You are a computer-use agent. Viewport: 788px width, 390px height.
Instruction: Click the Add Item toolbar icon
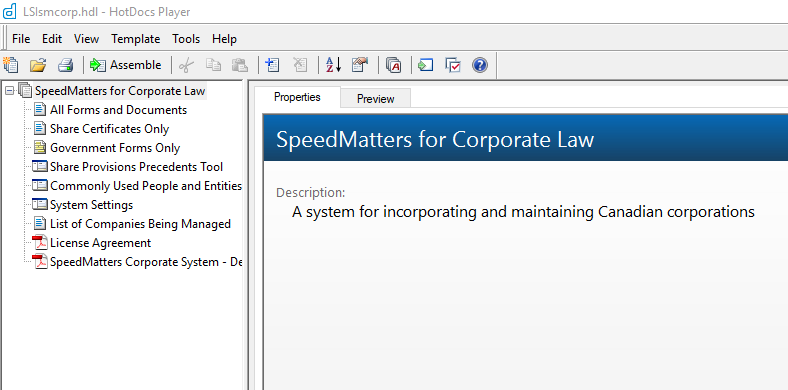coord(272,65)
